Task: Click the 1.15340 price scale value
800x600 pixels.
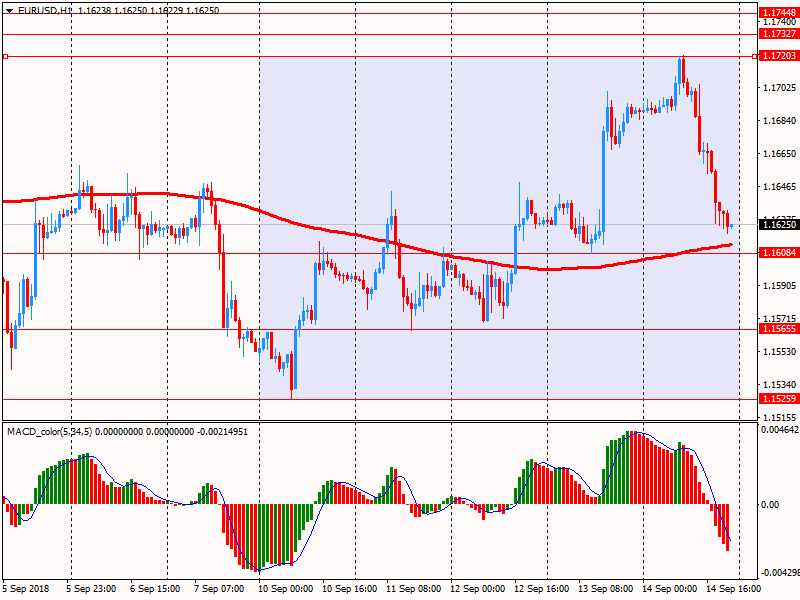Action: [779, 384]
